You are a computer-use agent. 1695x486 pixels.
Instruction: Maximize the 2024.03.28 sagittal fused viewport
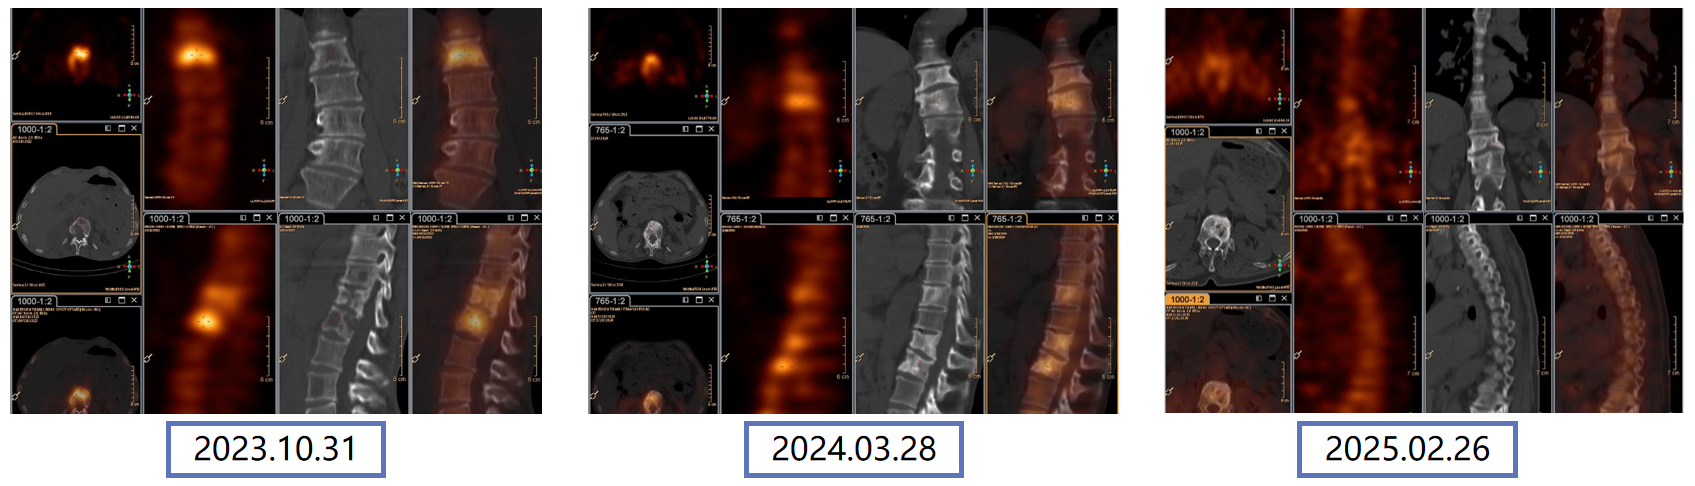[1098, 219]
